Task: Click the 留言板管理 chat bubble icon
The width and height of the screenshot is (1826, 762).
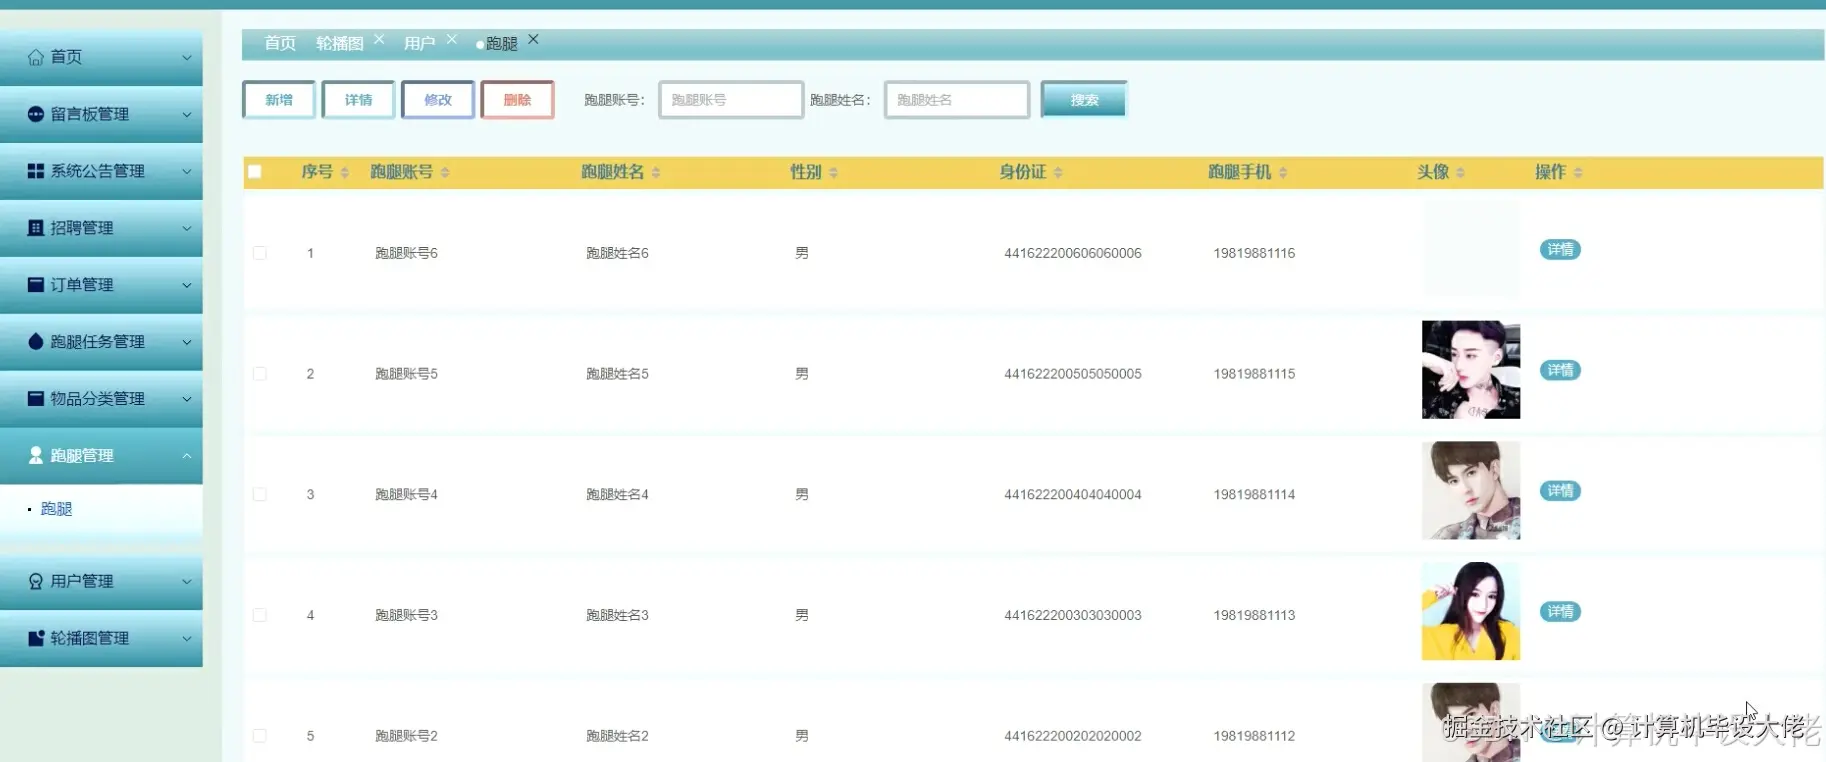Action: tap(36, 114)
